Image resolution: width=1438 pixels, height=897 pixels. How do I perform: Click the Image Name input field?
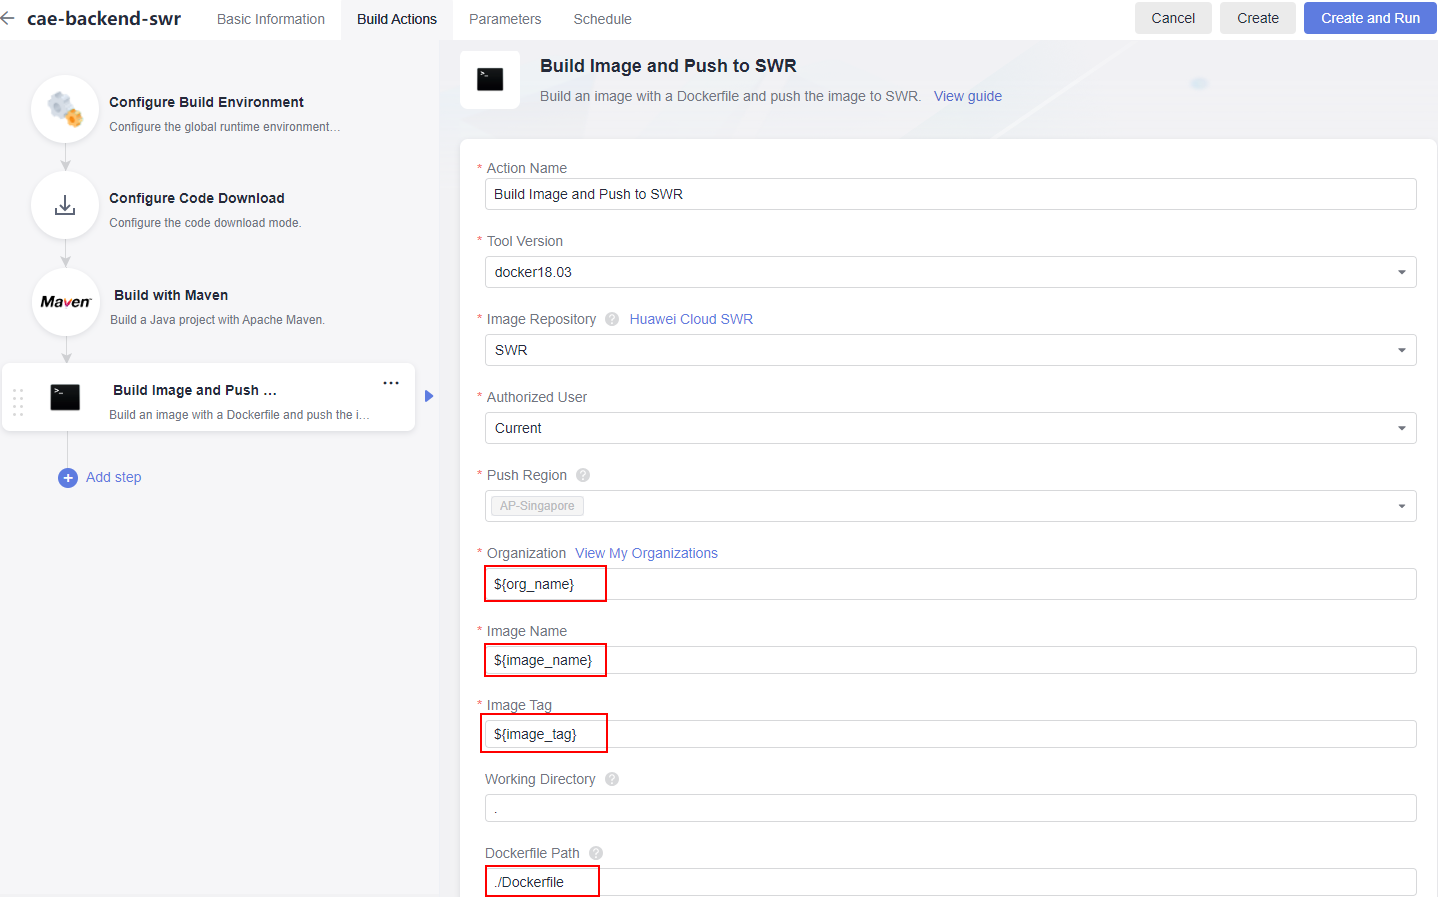(950, 660)
